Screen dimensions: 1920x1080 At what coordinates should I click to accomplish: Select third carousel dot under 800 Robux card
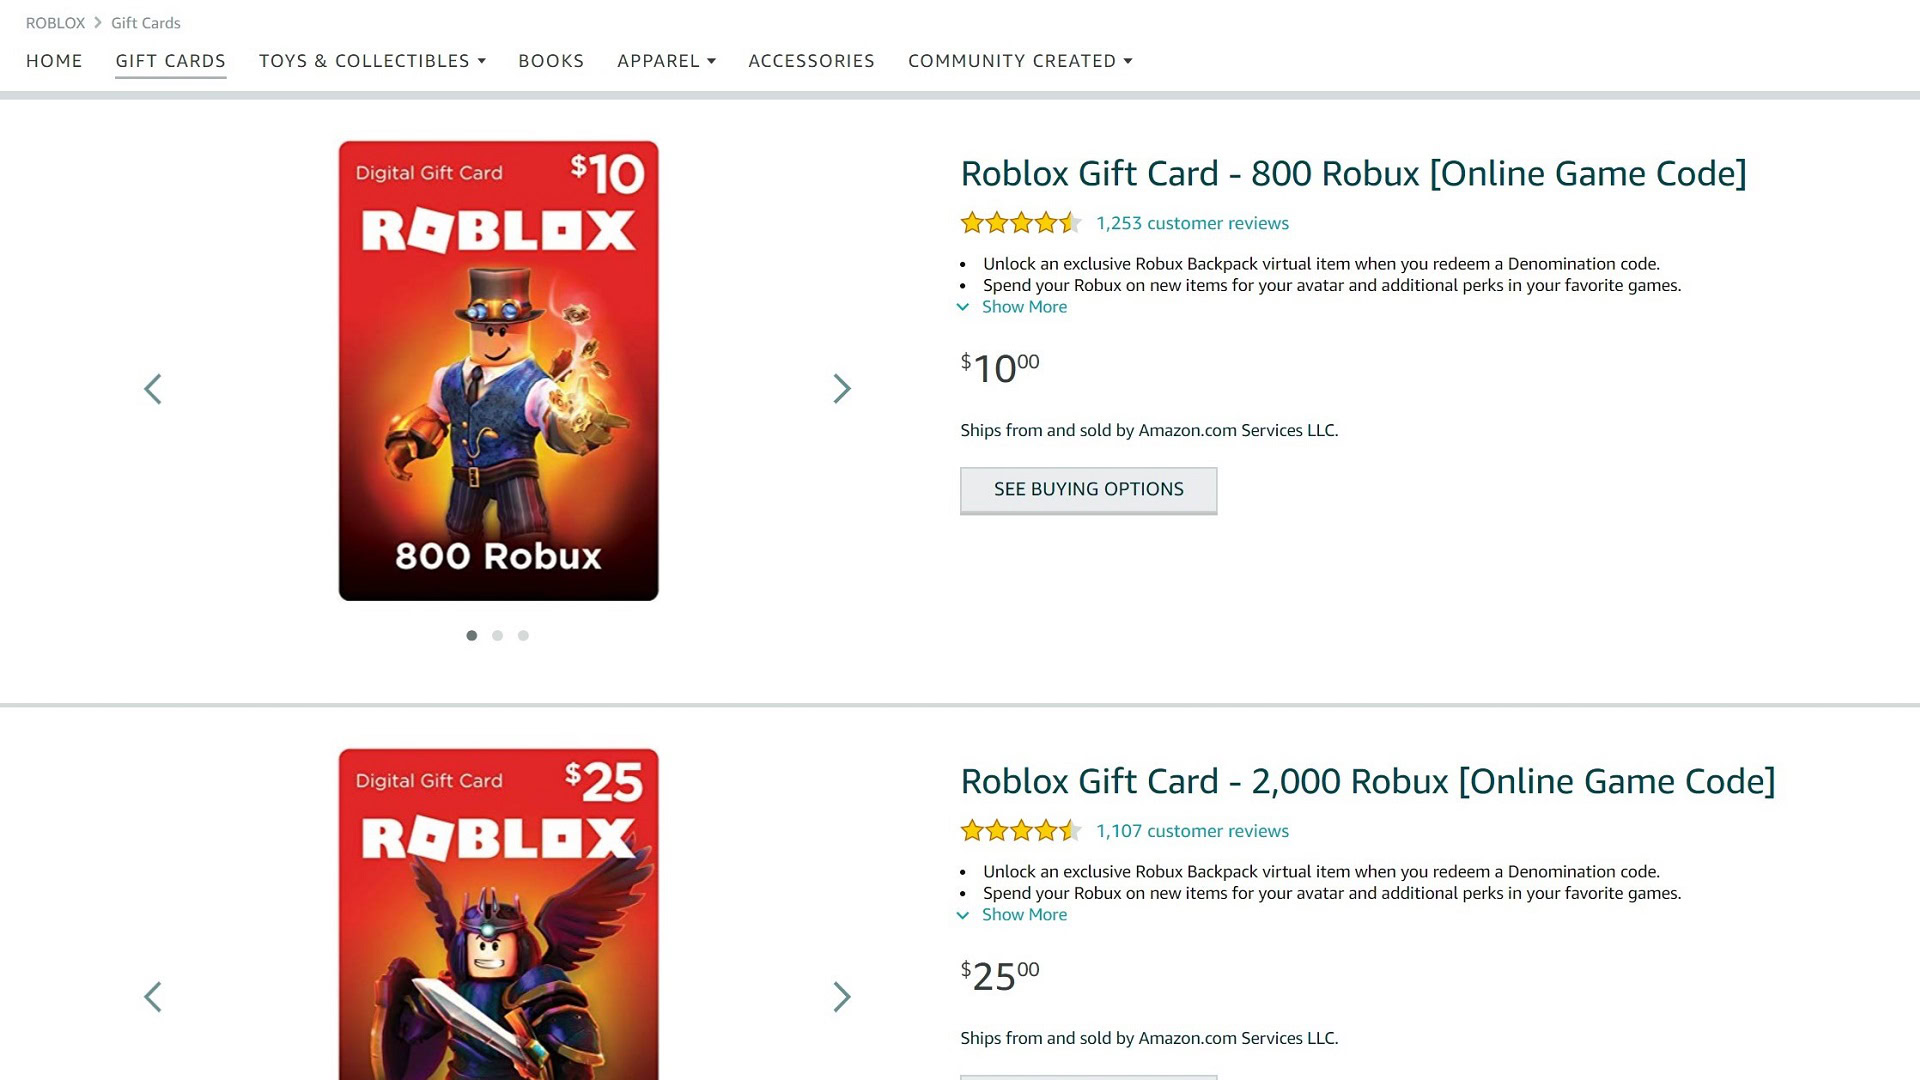pos(523,636)
